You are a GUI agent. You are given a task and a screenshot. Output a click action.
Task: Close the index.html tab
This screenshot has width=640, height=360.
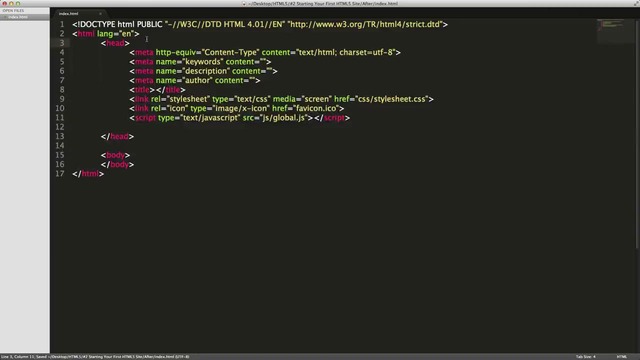click(x=100, y=14)
